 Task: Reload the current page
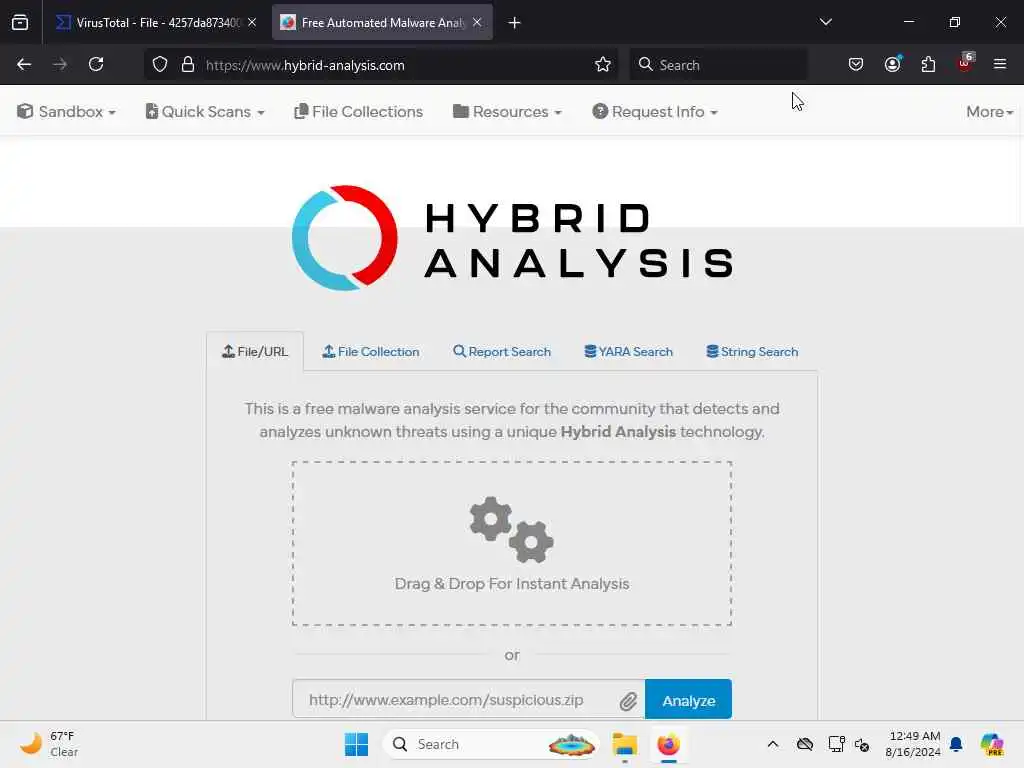pos(96,64)
